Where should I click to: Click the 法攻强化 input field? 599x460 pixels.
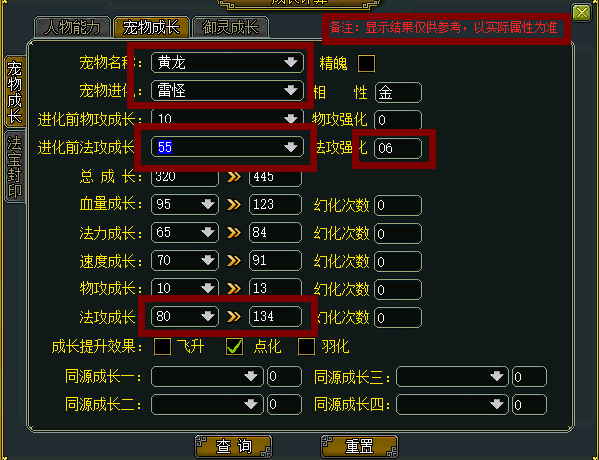pyautogui.click(x=398, y=148)
